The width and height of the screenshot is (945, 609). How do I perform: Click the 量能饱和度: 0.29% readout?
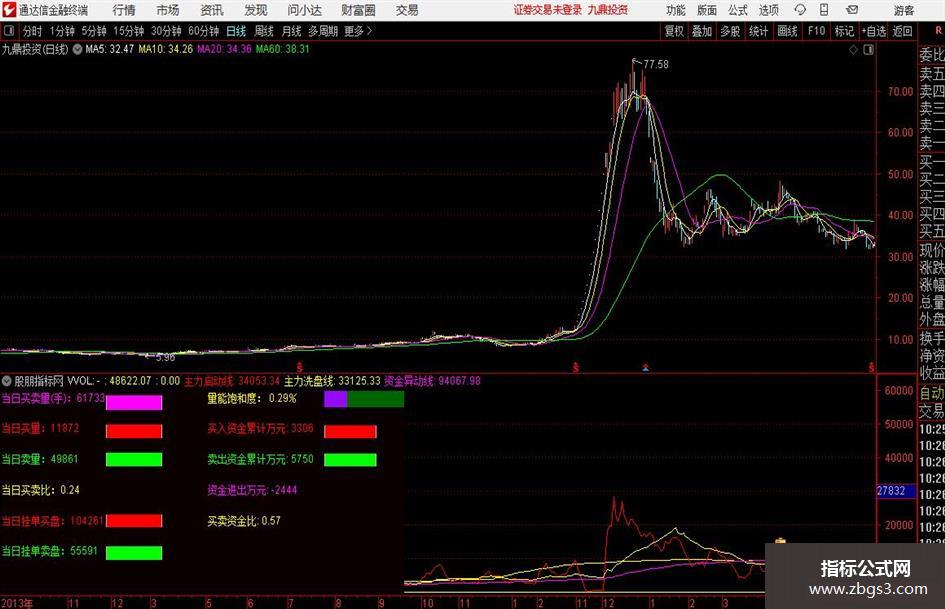point(252,399)
